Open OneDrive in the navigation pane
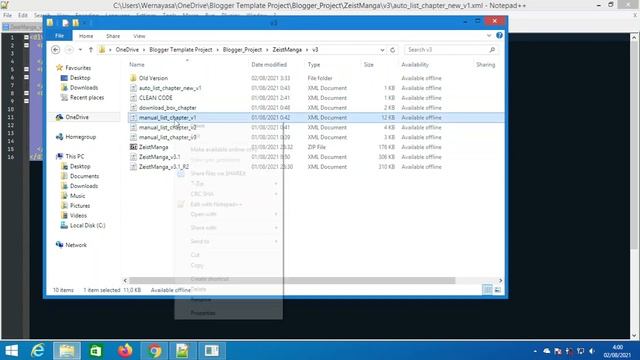The width and height of the screenshot is (640, 360). click(77, 117)
